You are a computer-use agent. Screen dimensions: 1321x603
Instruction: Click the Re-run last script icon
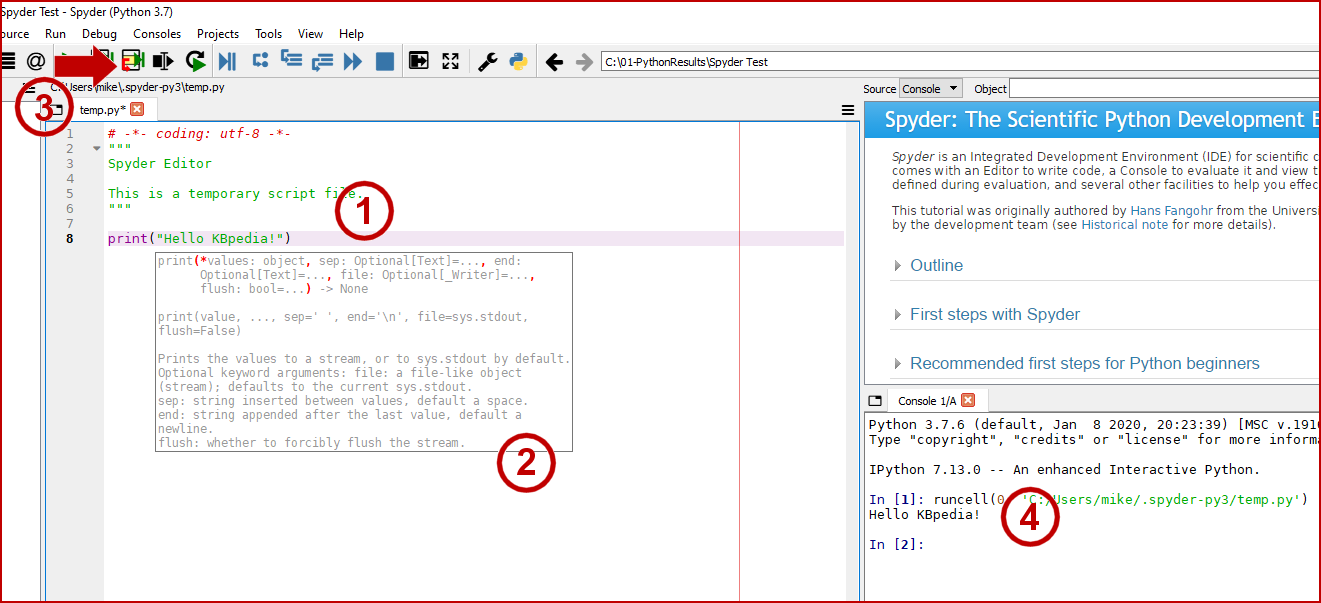click(x=196, y=61)
